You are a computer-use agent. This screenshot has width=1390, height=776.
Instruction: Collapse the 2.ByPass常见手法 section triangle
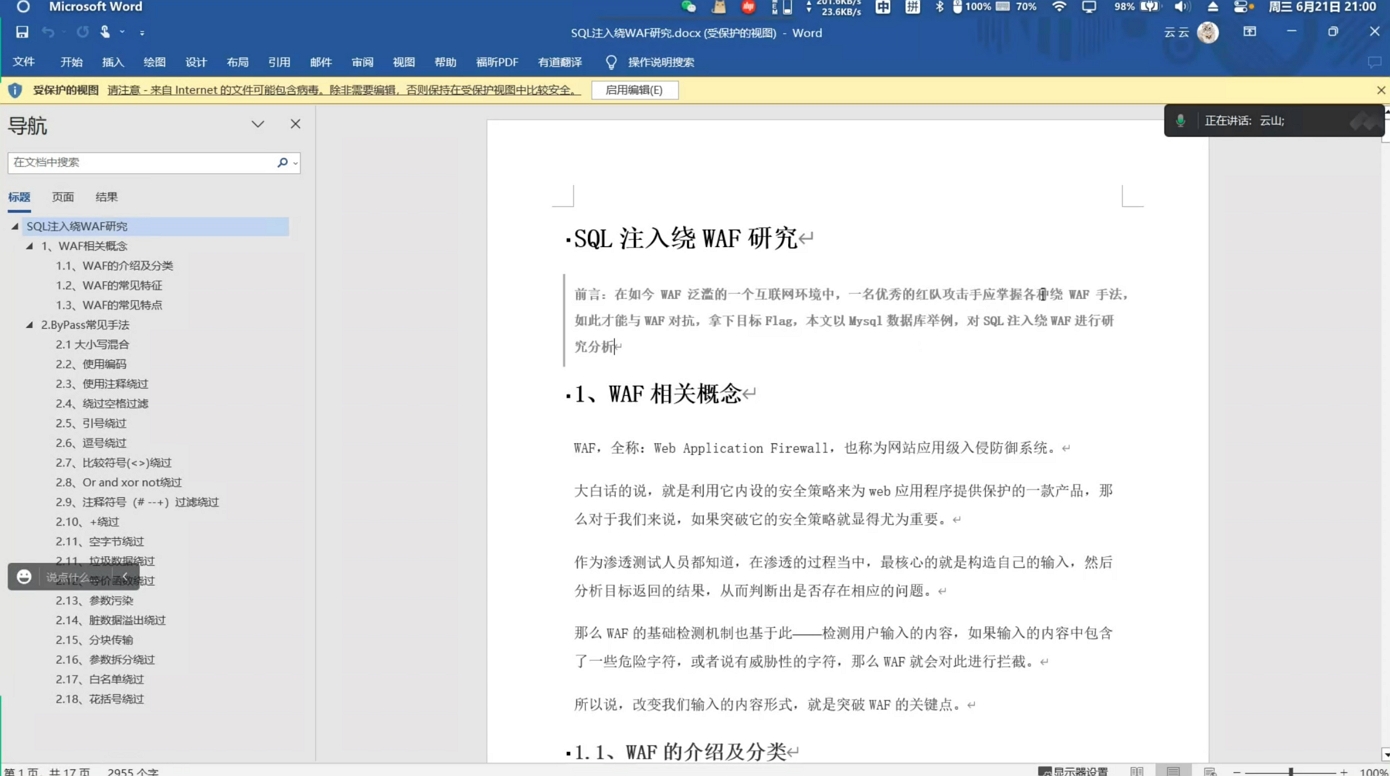tap(29, 325)
